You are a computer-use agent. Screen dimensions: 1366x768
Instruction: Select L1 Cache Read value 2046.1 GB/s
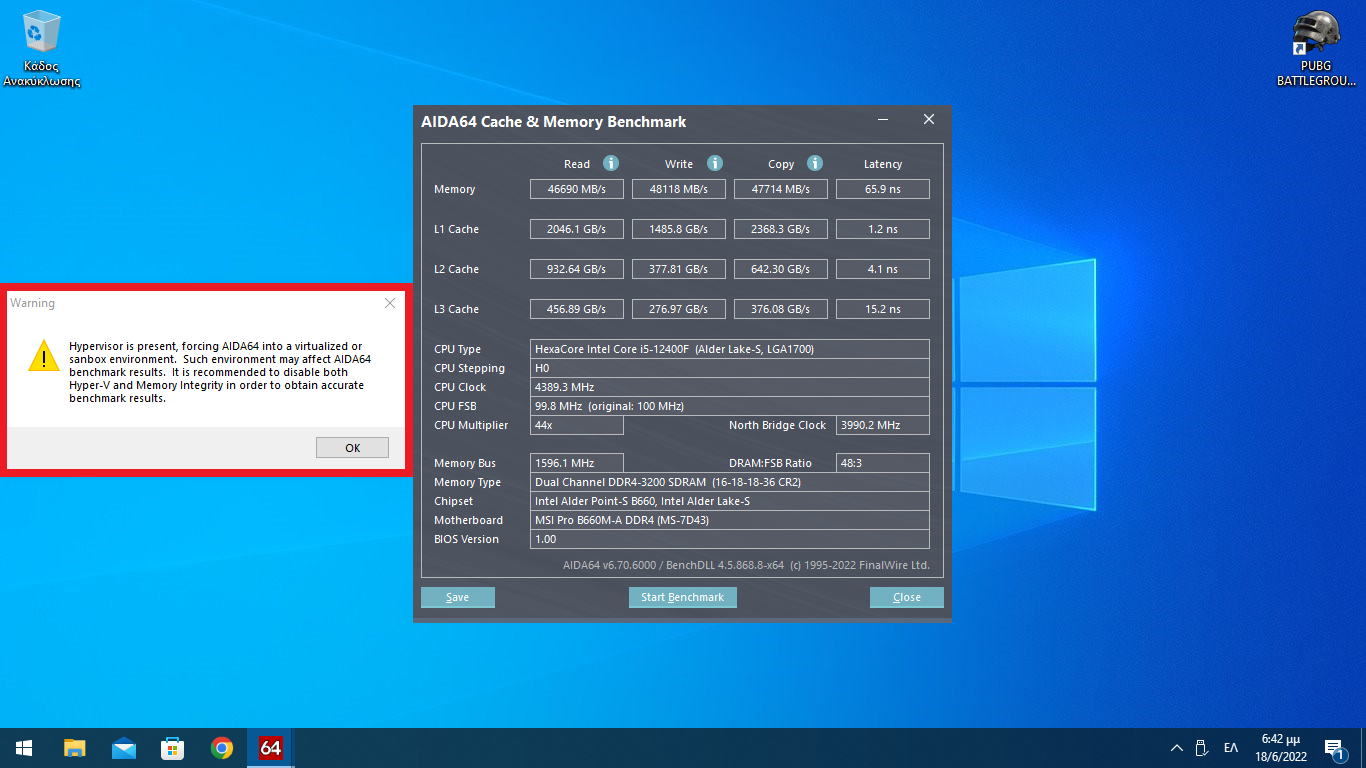(577, 229)
